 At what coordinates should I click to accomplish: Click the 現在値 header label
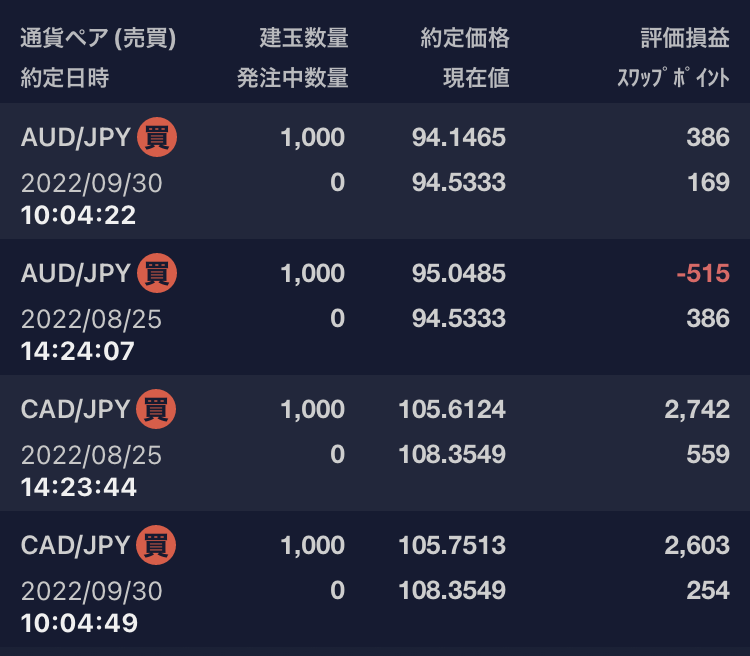[476, 79]
